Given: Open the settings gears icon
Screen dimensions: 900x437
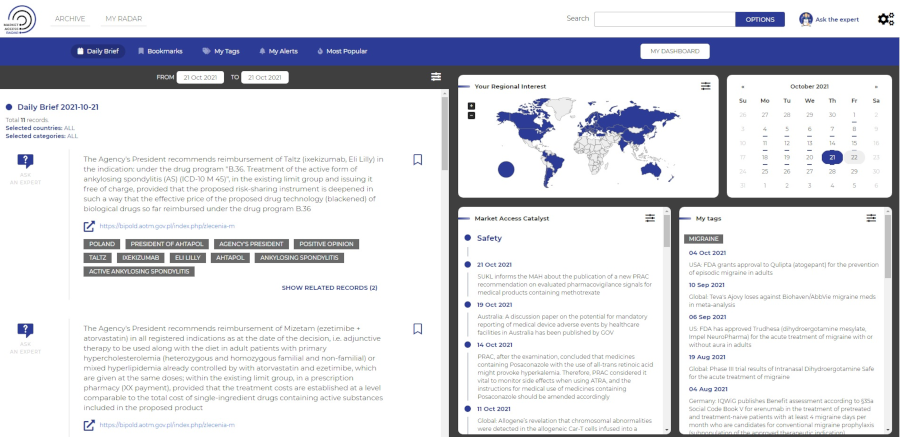Looking at the screenshot, I should [x=886, y=19].
